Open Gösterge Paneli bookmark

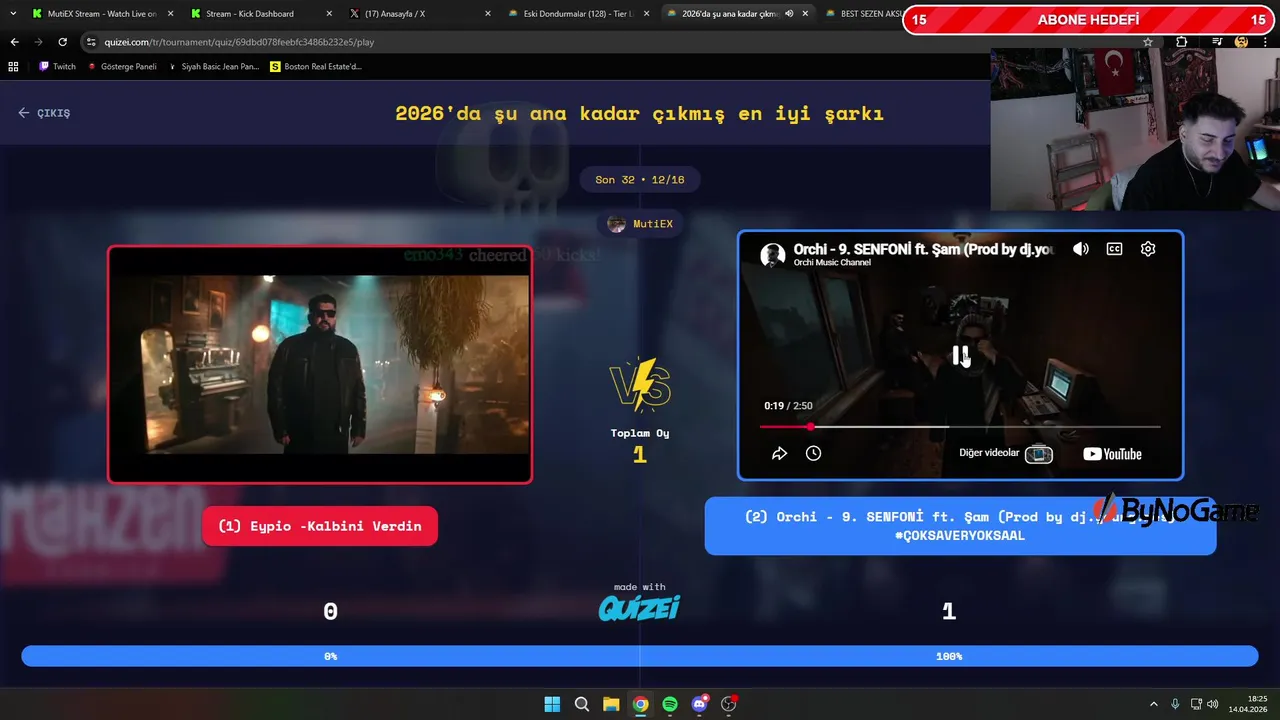pos(123,67)
